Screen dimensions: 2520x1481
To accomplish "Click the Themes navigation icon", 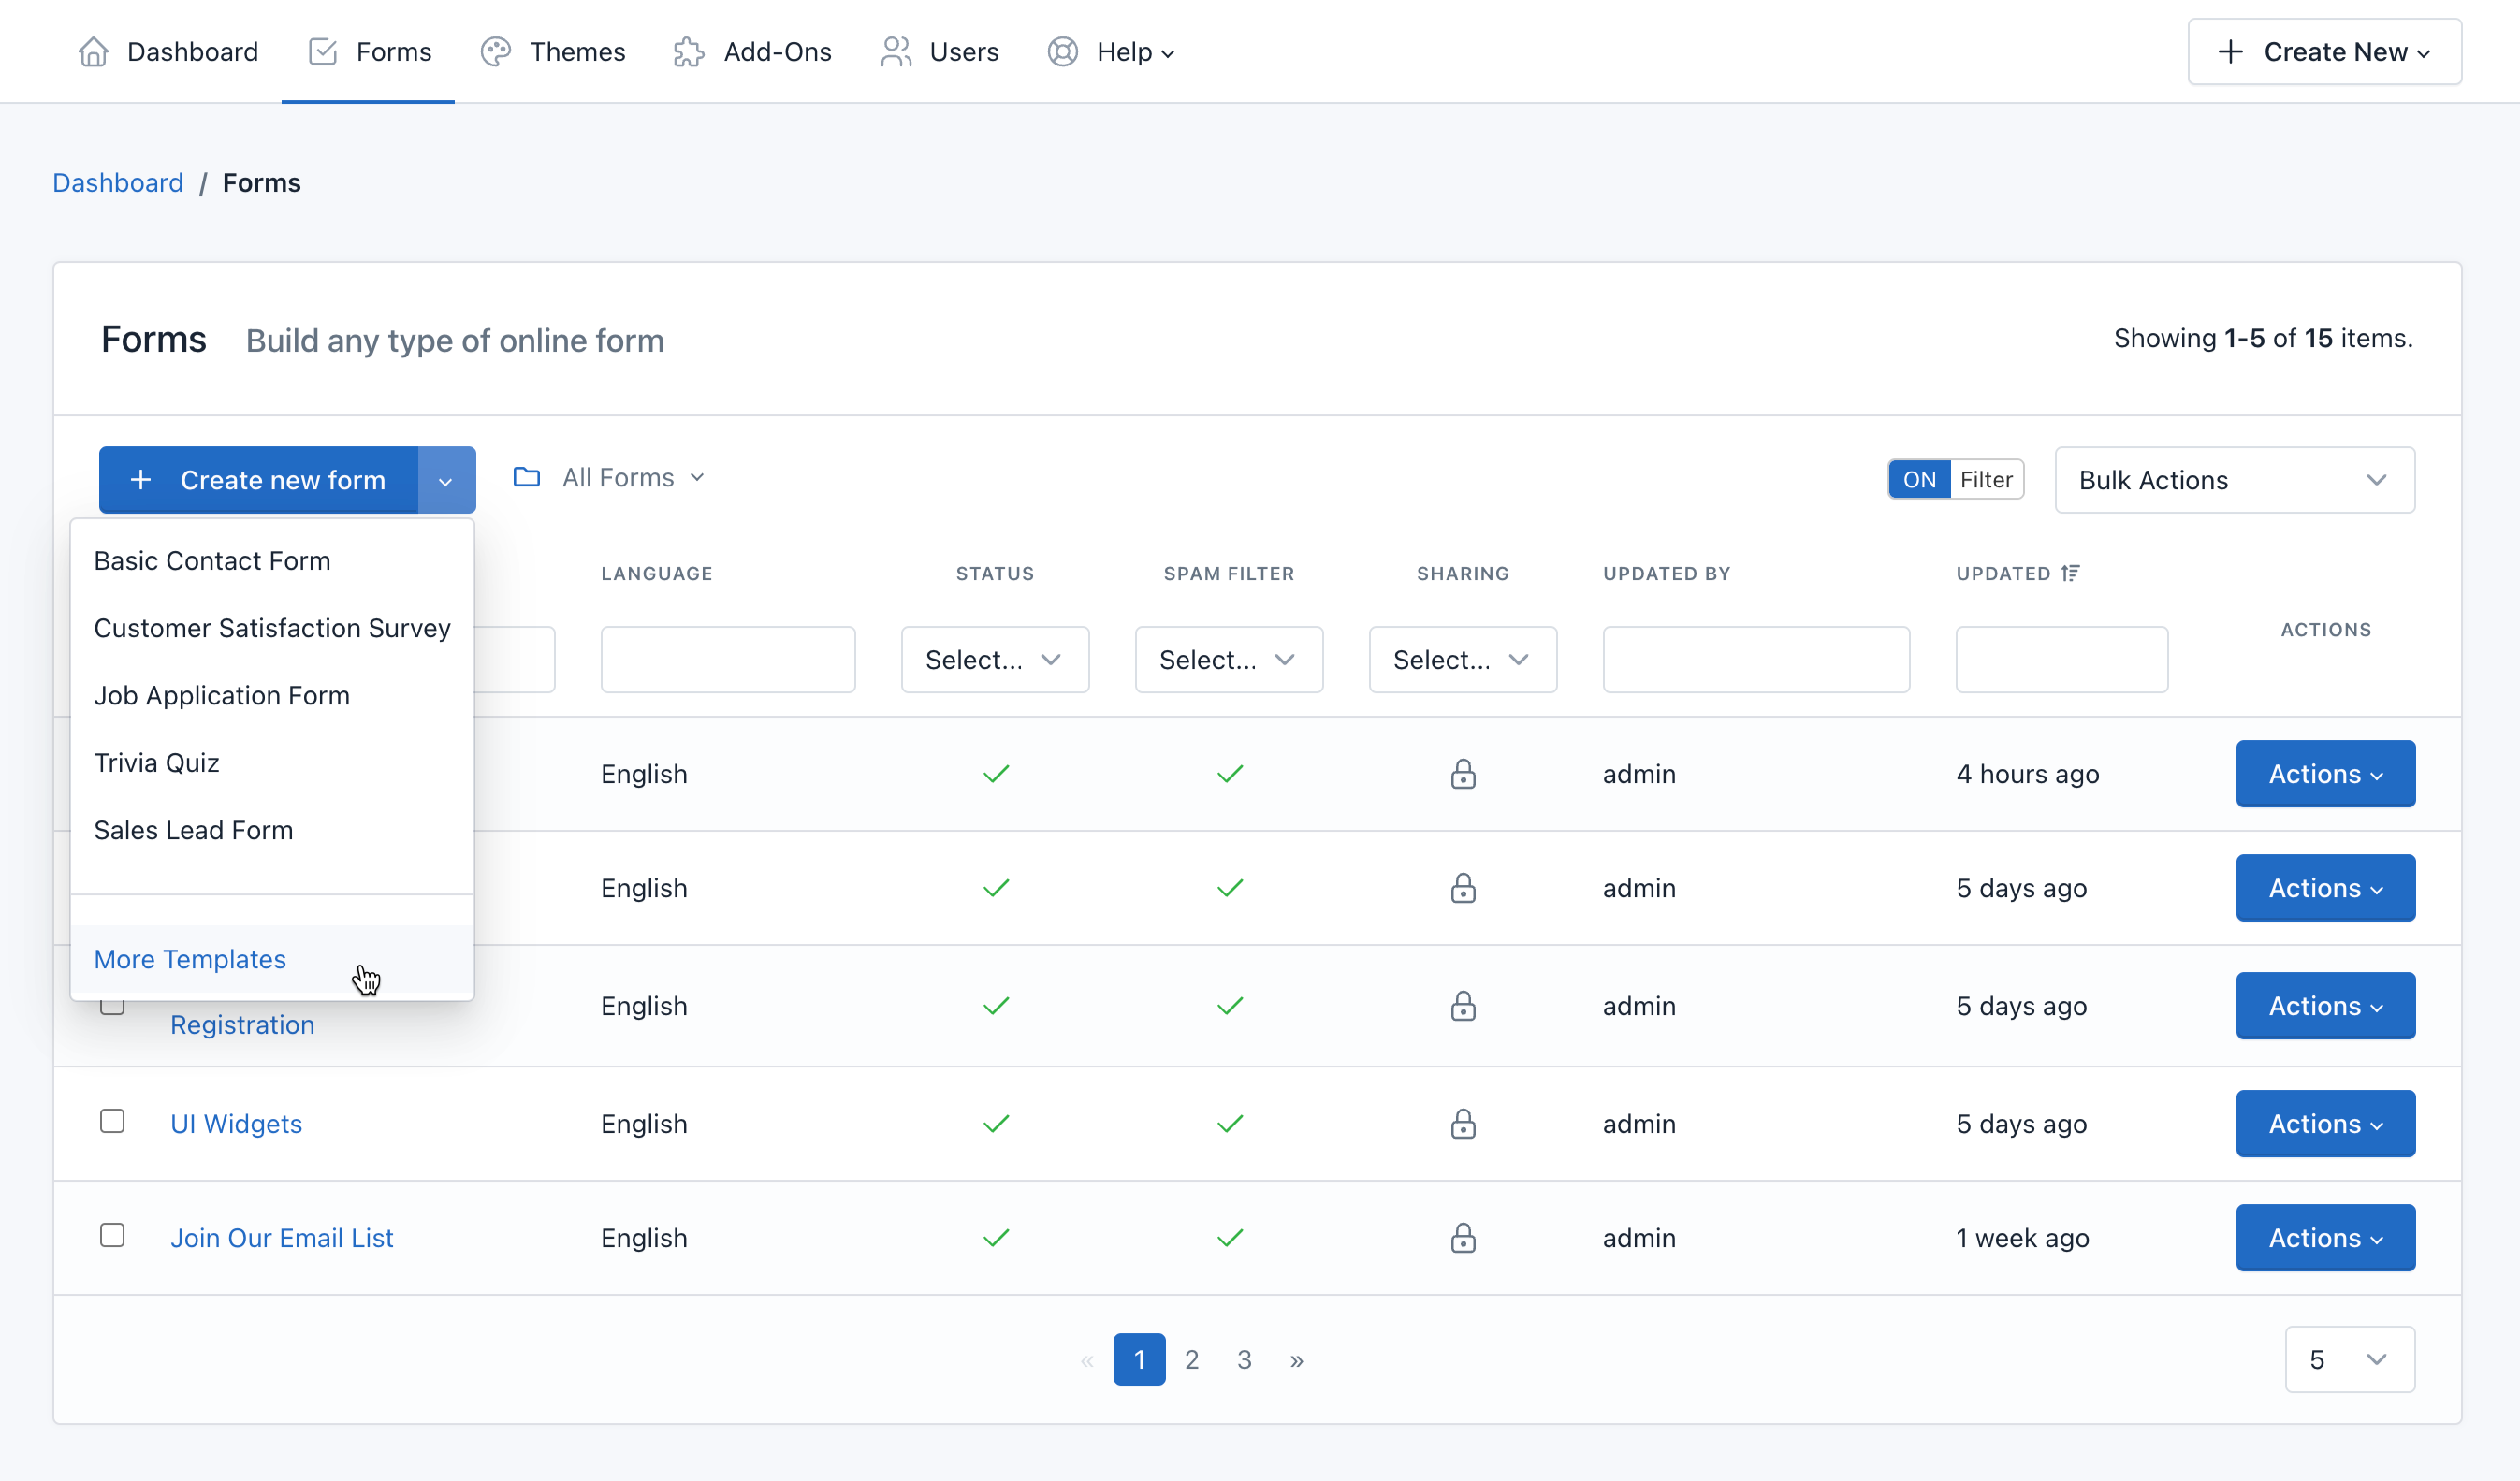I will (x=497, y=51).
